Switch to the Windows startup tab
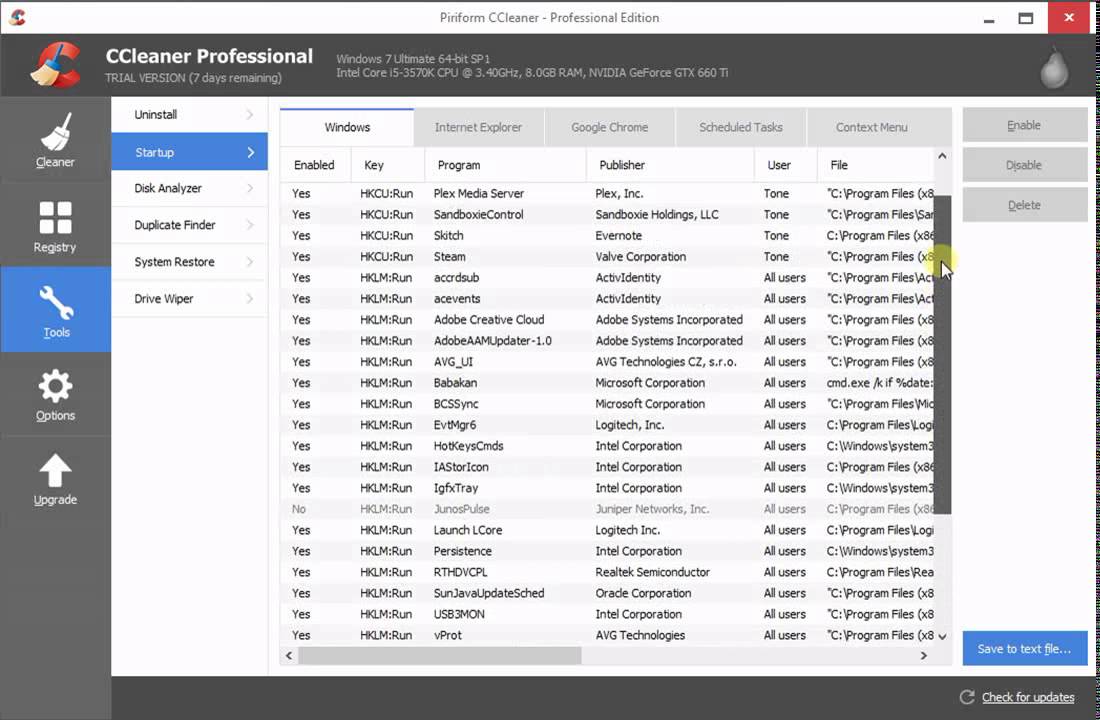 [347, 127]
